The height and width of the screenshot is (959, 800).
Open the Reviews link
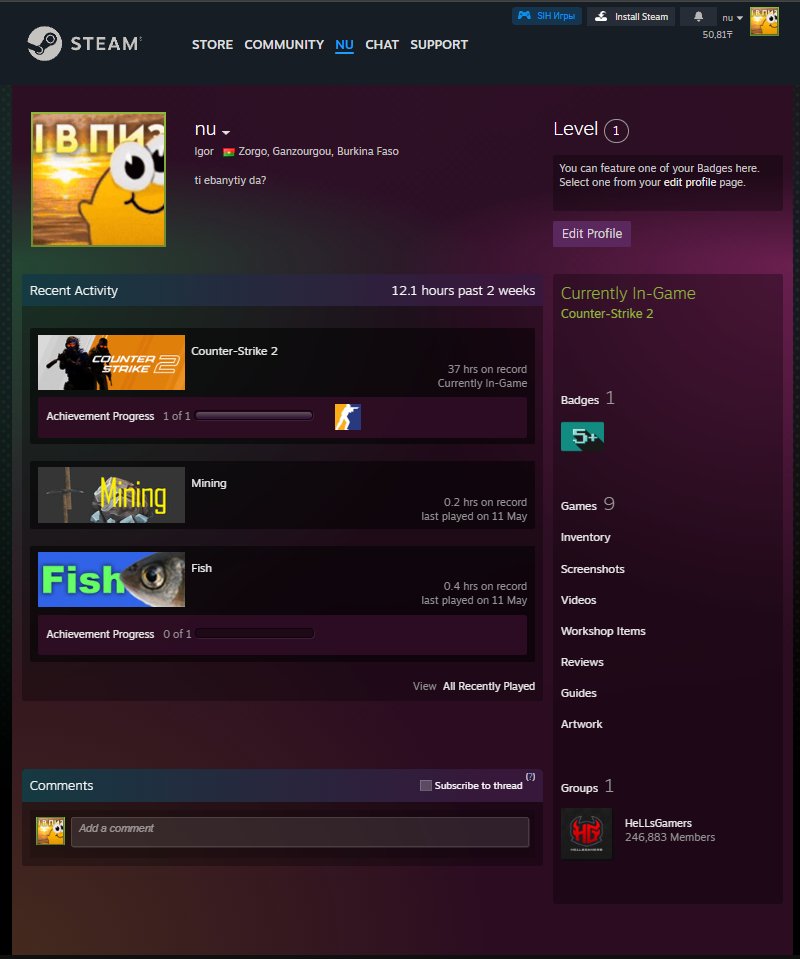[x=582, y=662]
